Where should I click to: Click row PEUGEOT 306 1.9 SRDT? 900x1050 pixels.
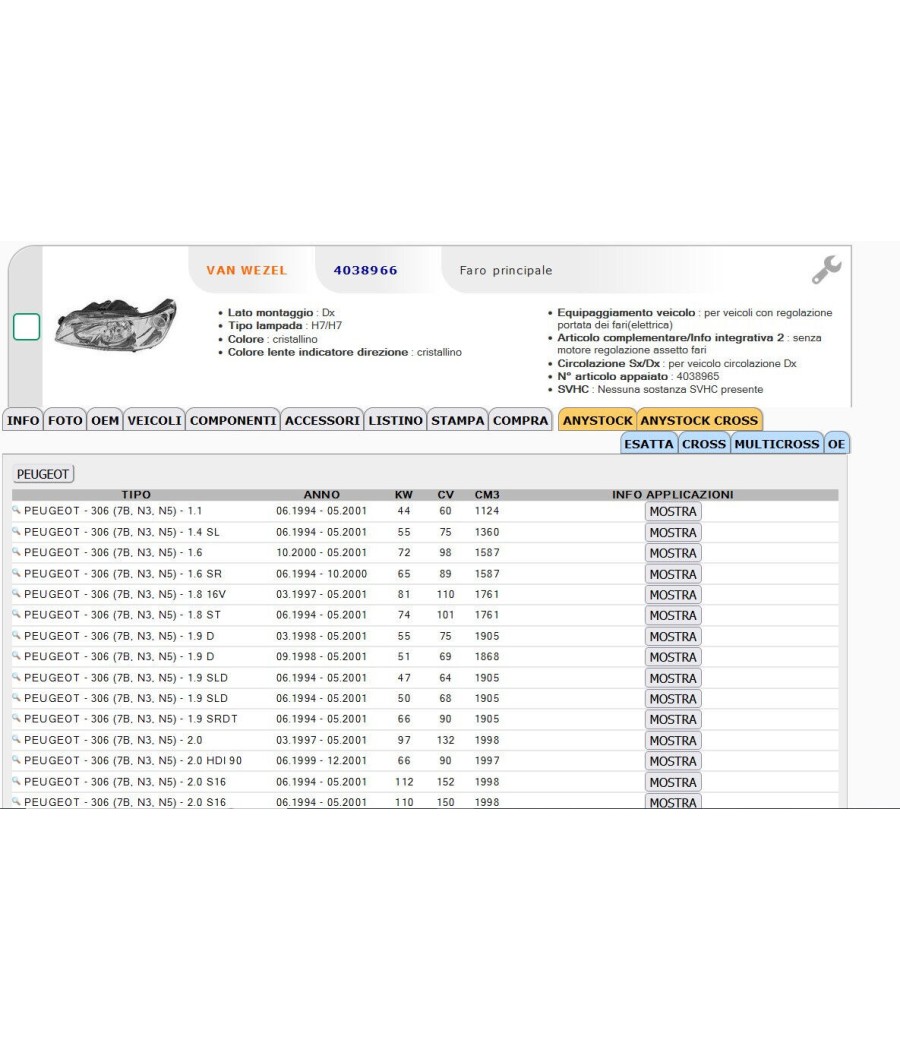click(x=425, y=719)
